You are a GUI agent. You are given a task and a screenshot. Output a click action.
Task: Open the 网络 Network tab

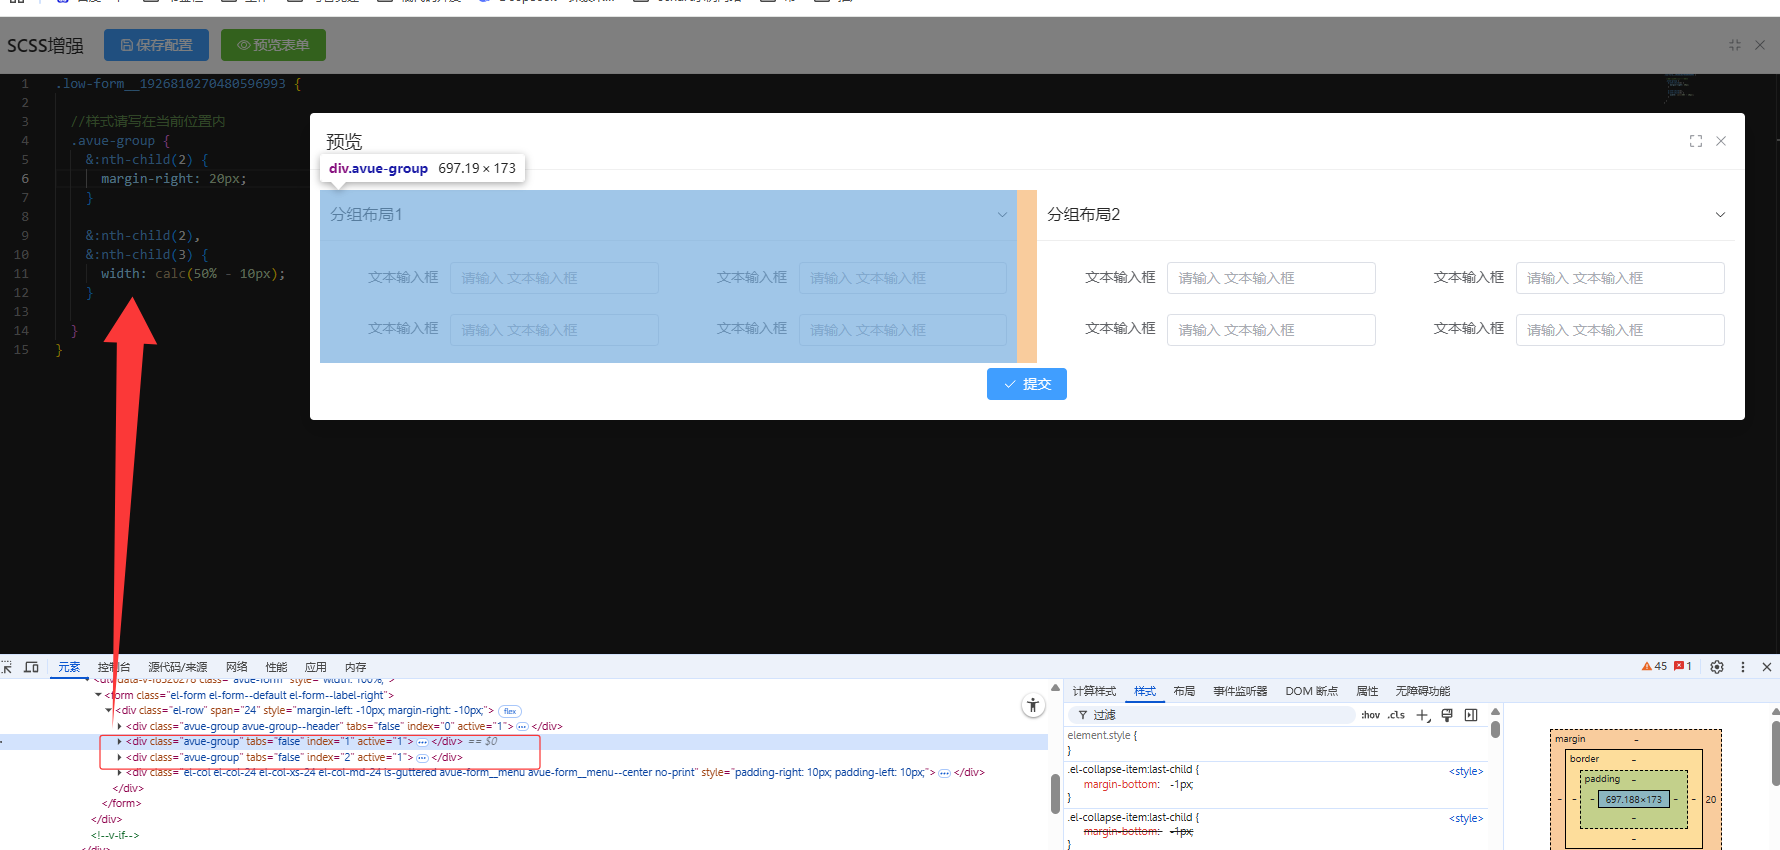coord(237,667)
